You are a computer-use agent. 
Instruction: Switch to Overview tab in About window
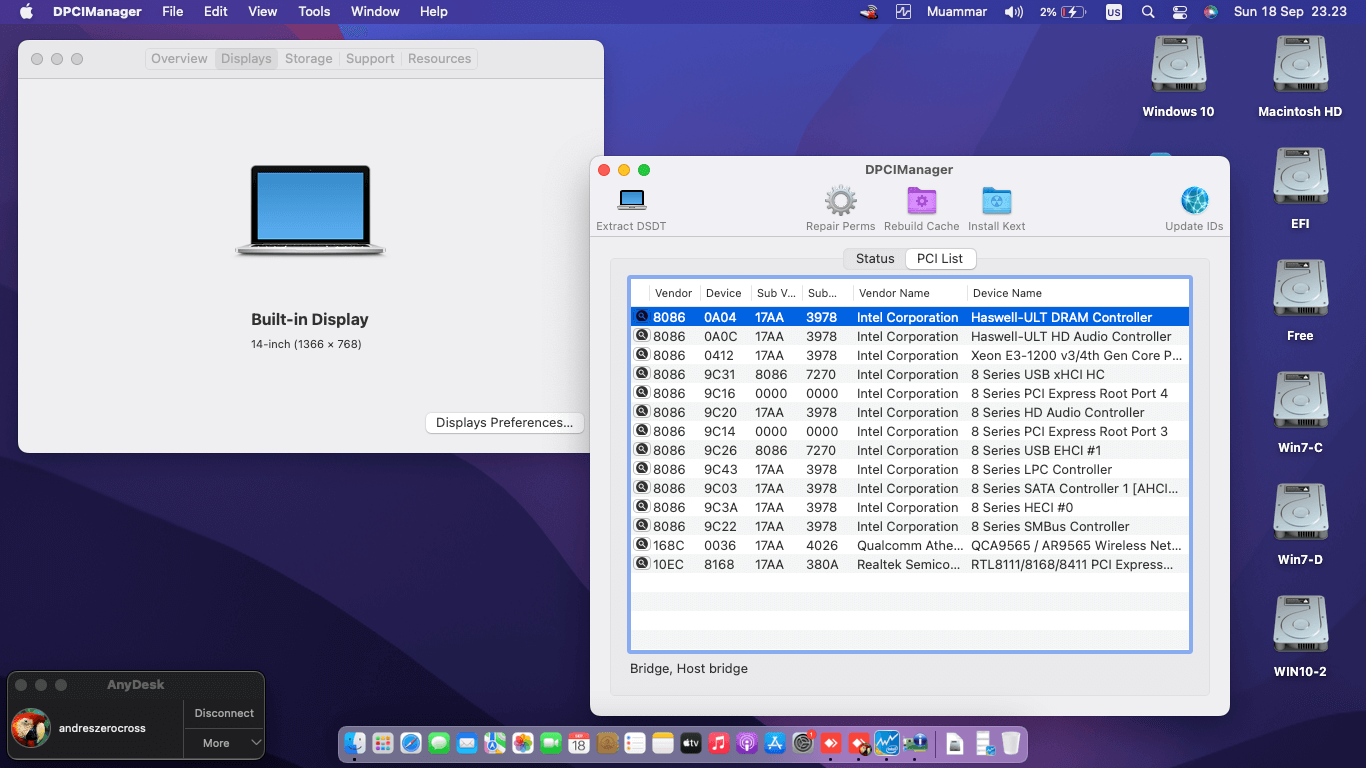[180, 59]
